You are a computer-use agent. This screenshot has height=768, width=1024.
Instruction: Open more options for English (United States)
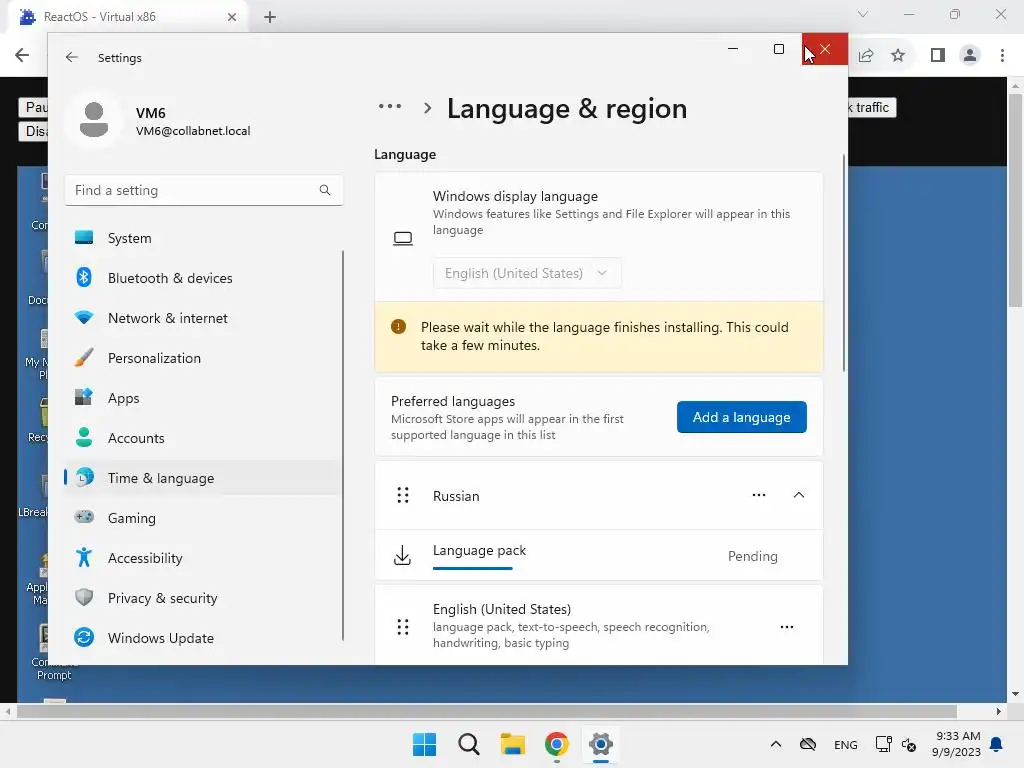787,627
